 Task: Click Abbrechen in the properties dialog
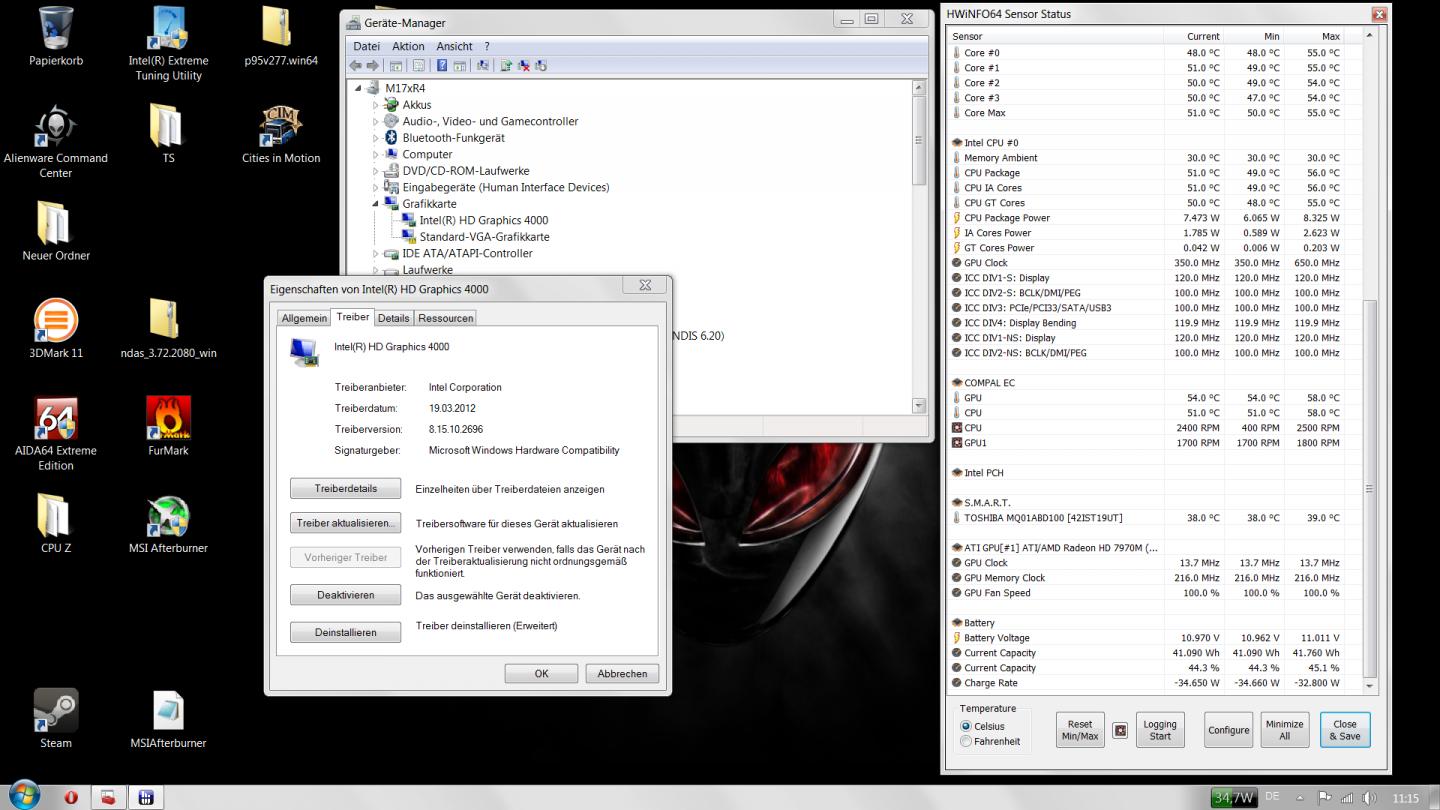[x=622, y=673]
